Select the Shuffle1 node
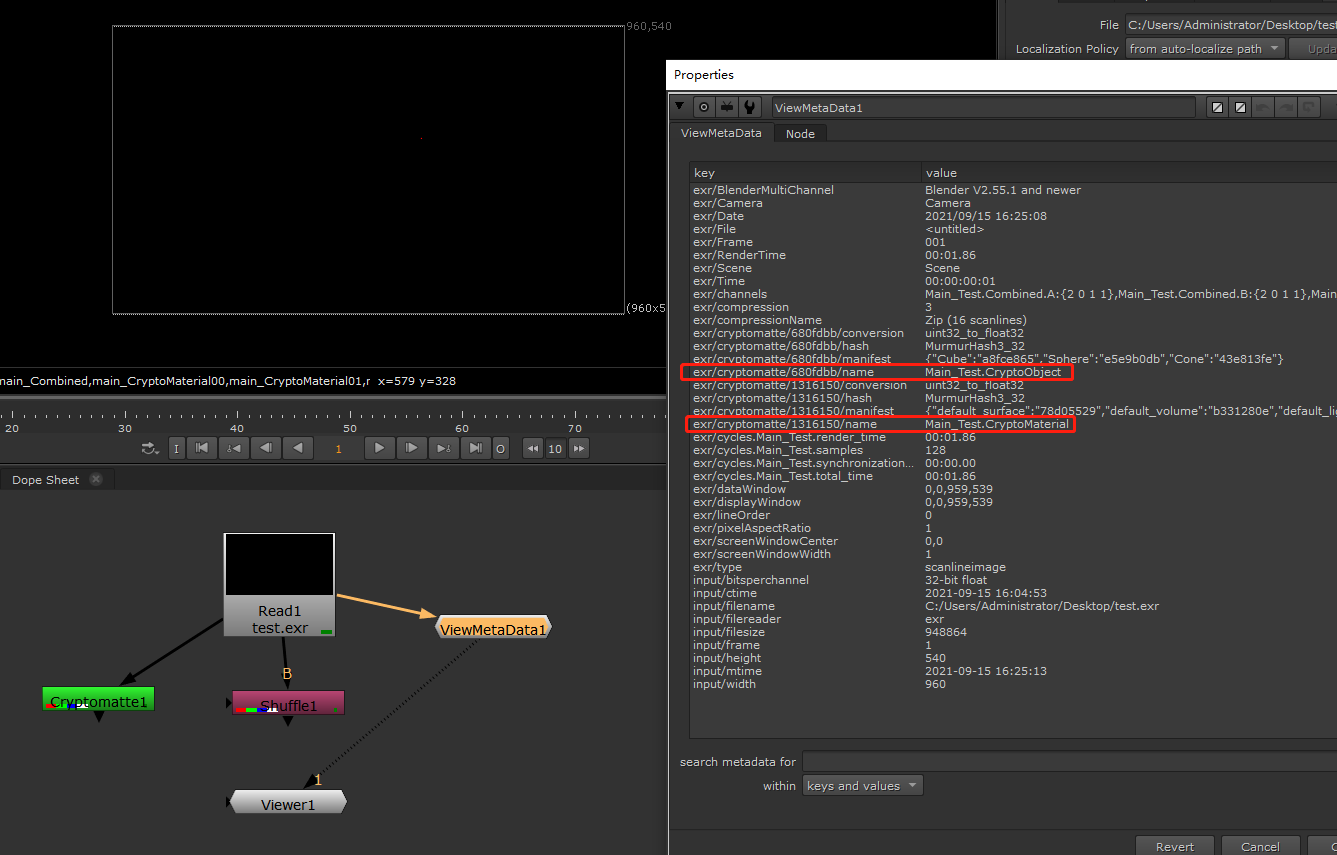1337x855 pixels. (x=288, y=704)
